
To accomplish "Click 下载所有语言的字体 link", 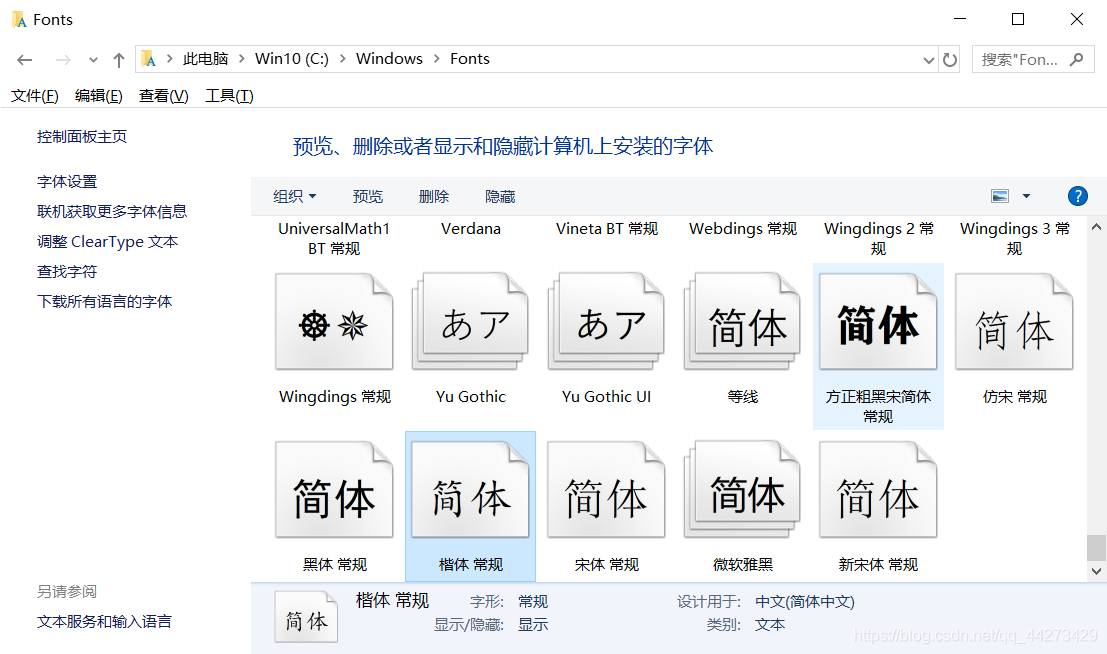I will tap(104, 302).
